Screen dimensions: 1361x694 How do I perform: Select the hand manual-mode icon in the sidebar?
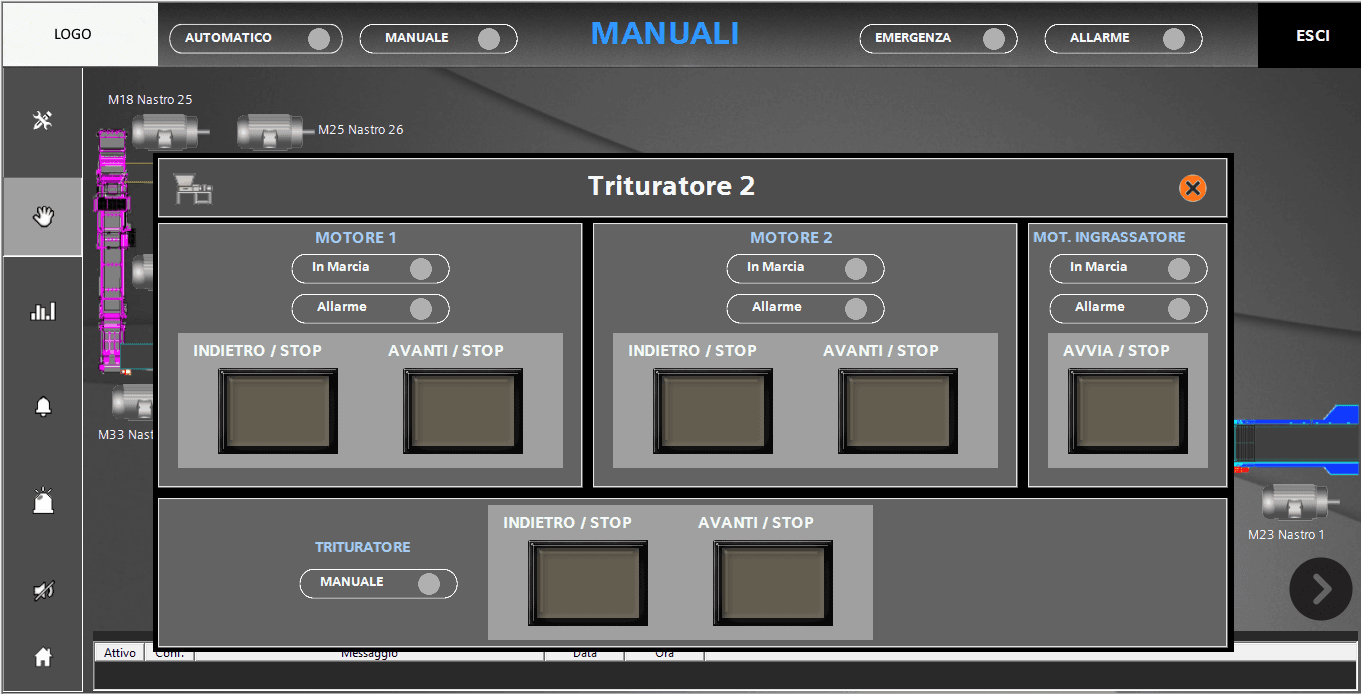pos(42,216)
